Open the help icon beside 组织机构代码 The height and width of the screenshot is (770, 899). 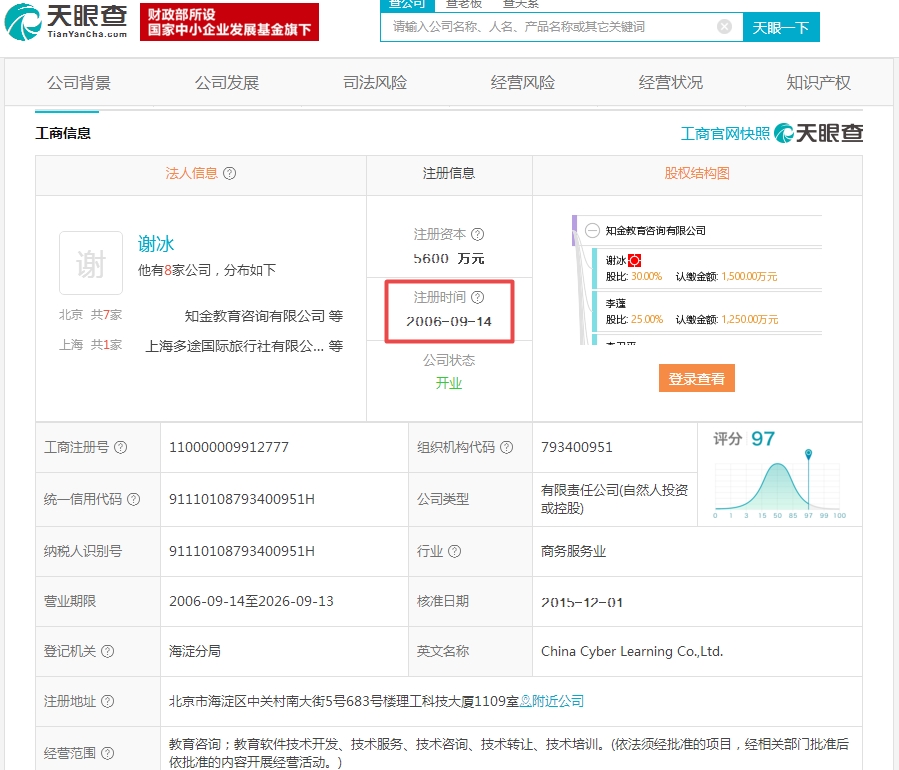(x=507, y=447)
